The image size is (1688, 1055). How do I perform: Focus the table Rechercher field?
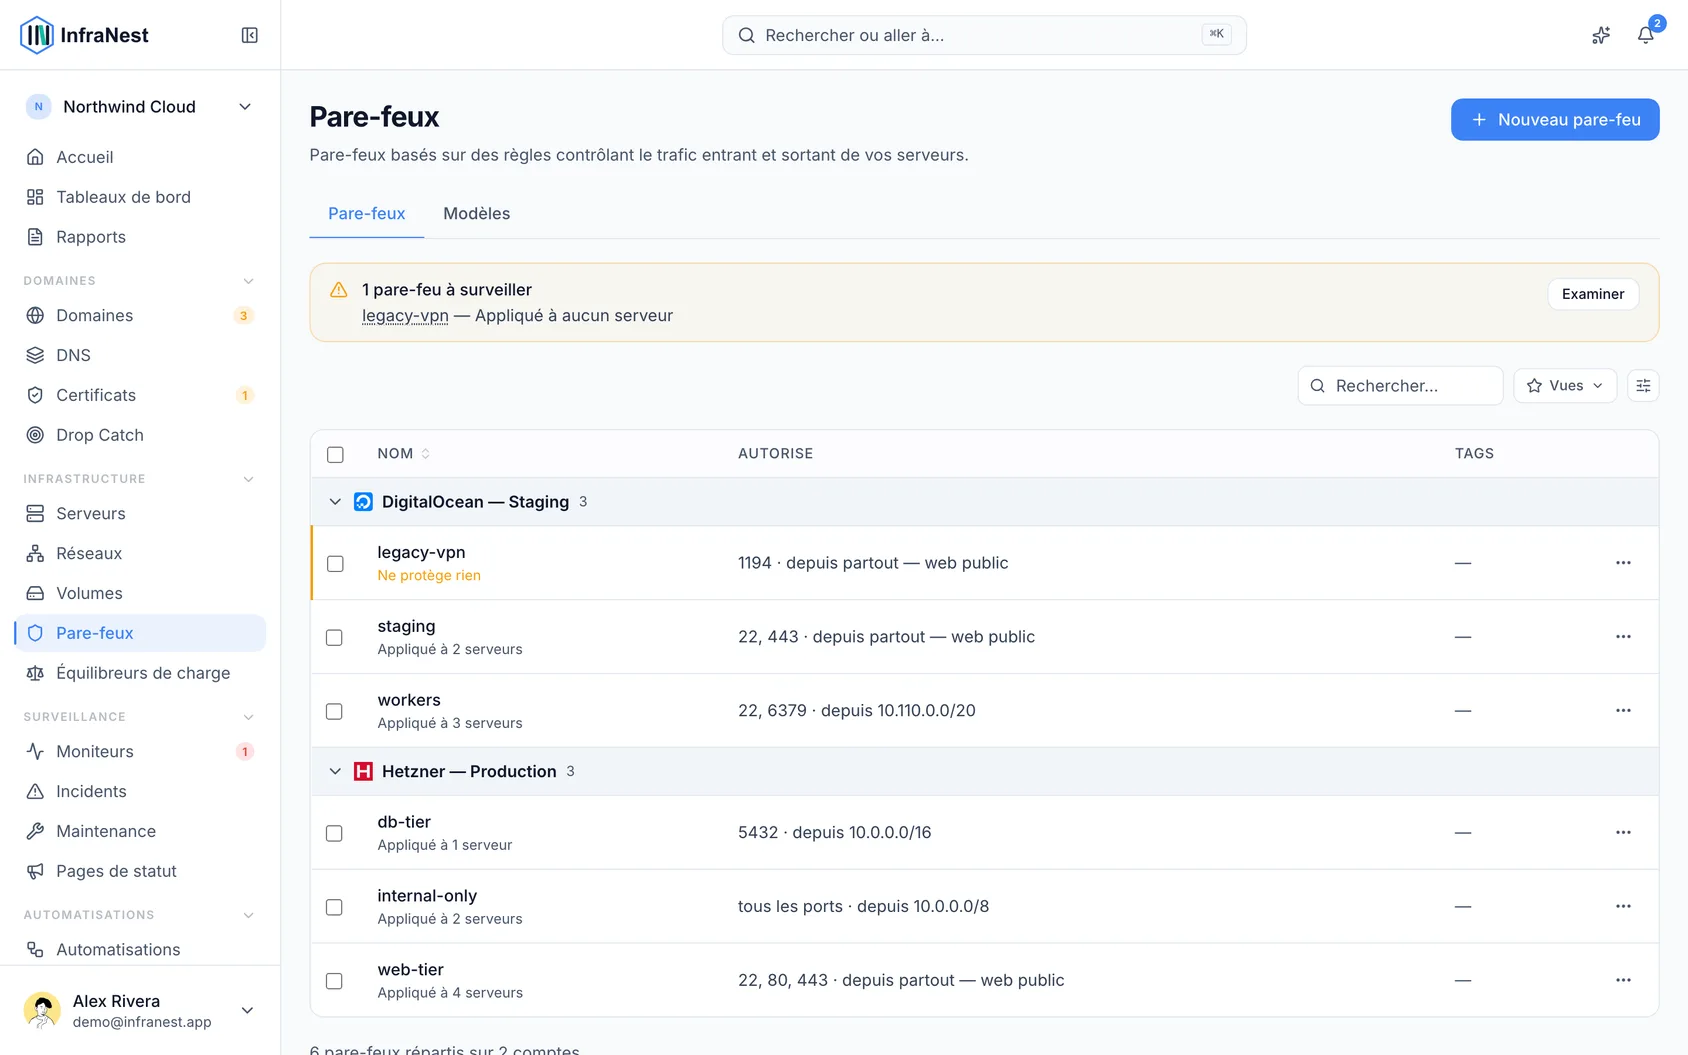click(x=1400, y=386)
